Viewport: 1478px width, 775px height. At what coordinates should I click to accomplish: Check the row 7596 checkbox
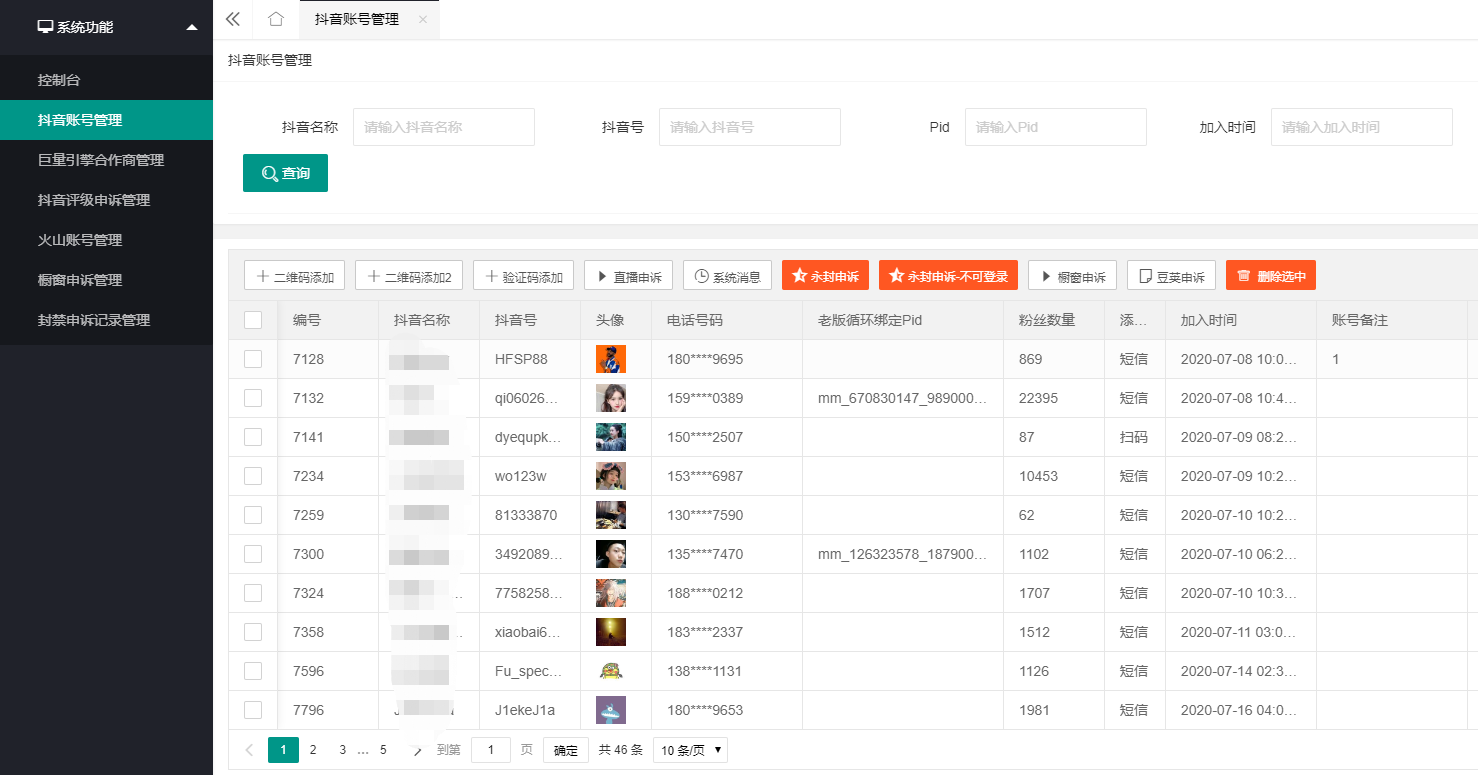click(253, 671)
